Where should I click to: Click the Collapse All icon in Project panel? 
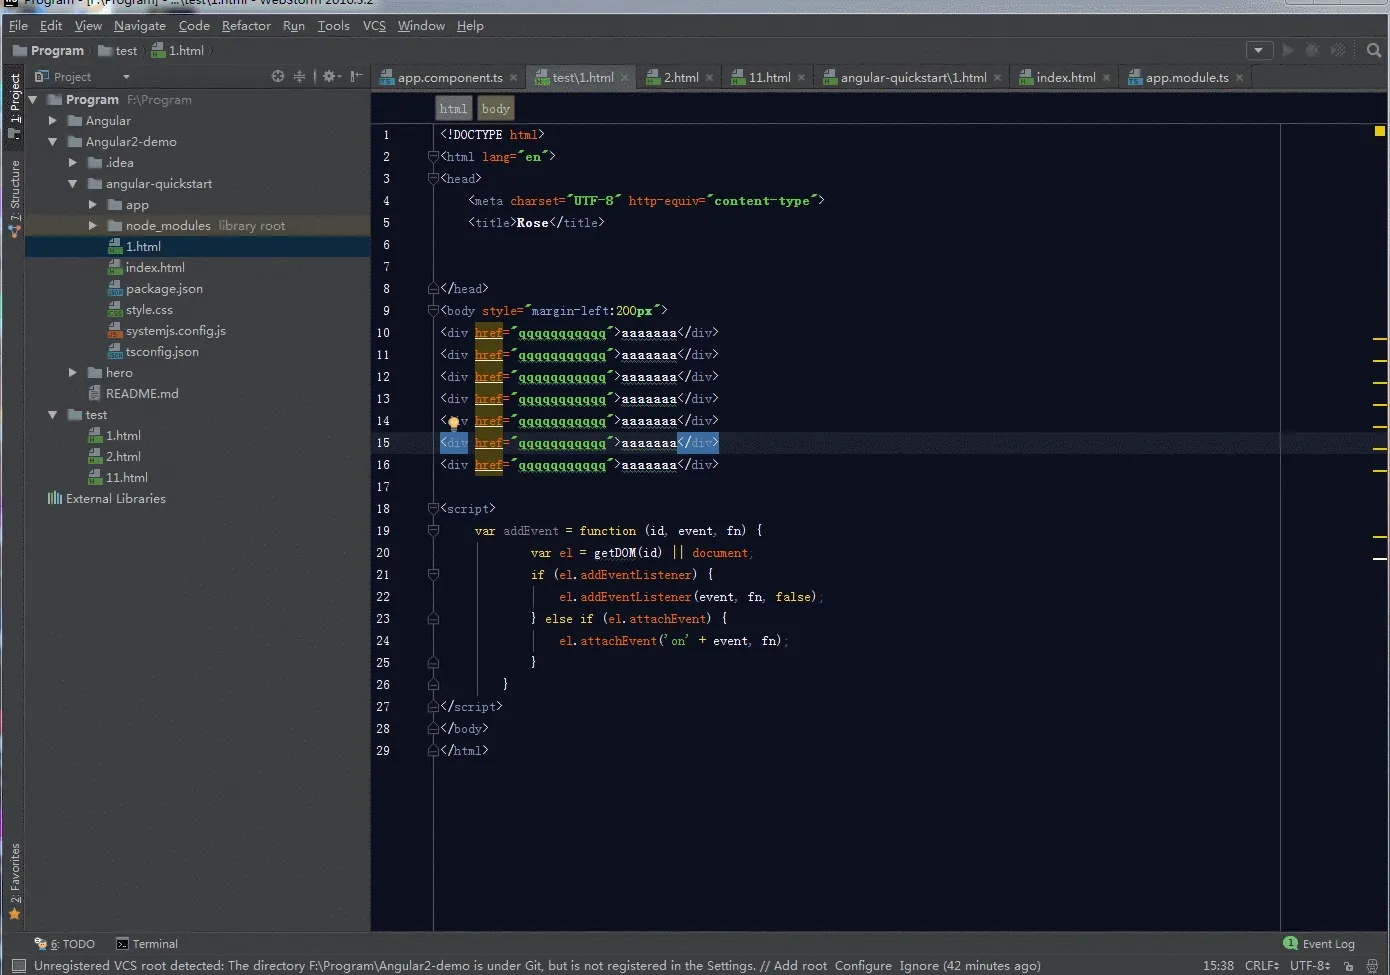point(299,76)
